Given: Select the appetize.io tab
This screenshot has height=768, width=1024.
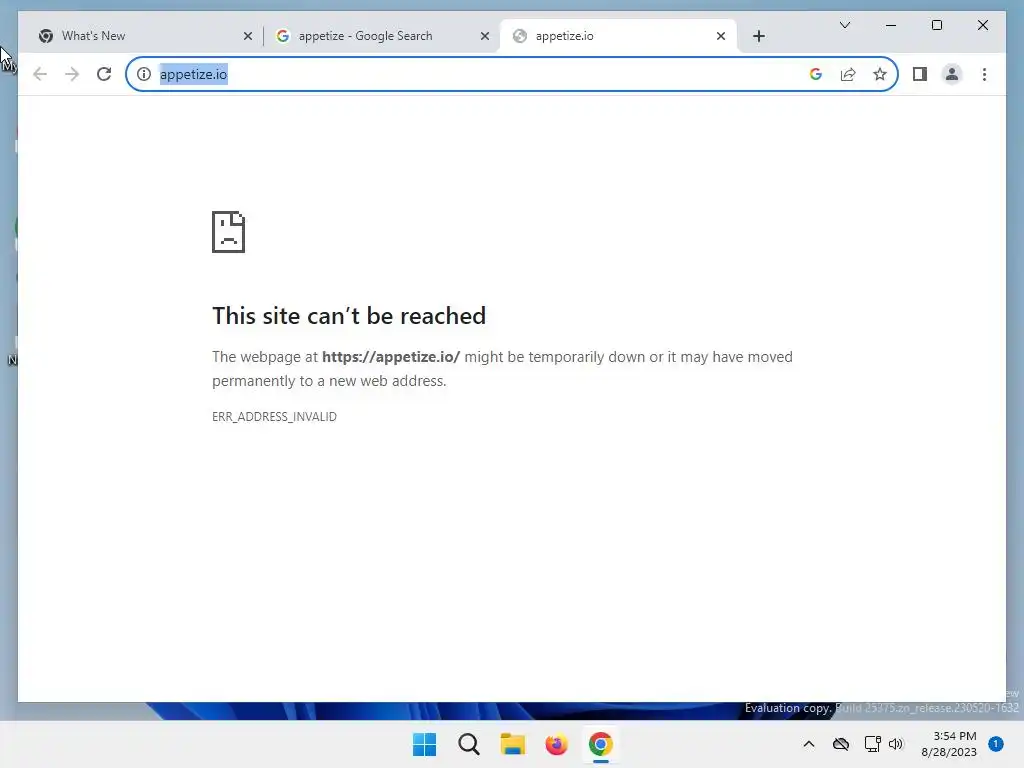Looking at the screenshot, I should tap(617, 36).
